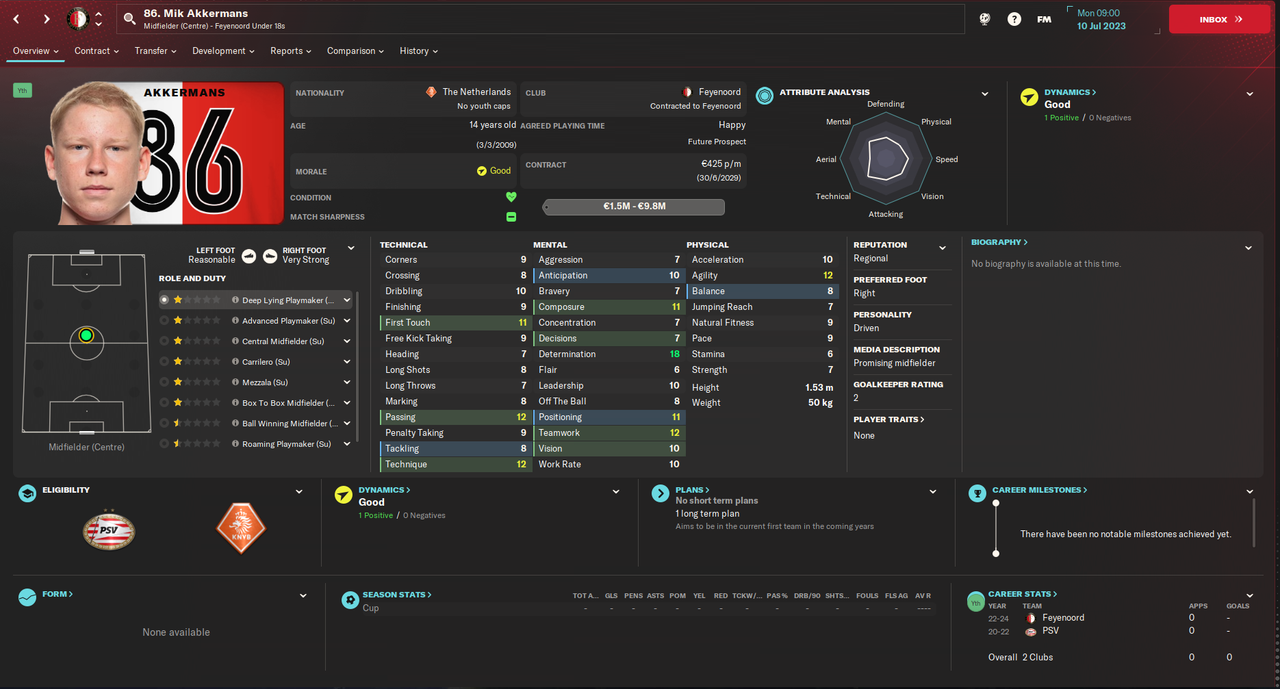Open the skull icon in top bar
The height and width of the screenshot is (689, 1280).
[x=985, y=19]
